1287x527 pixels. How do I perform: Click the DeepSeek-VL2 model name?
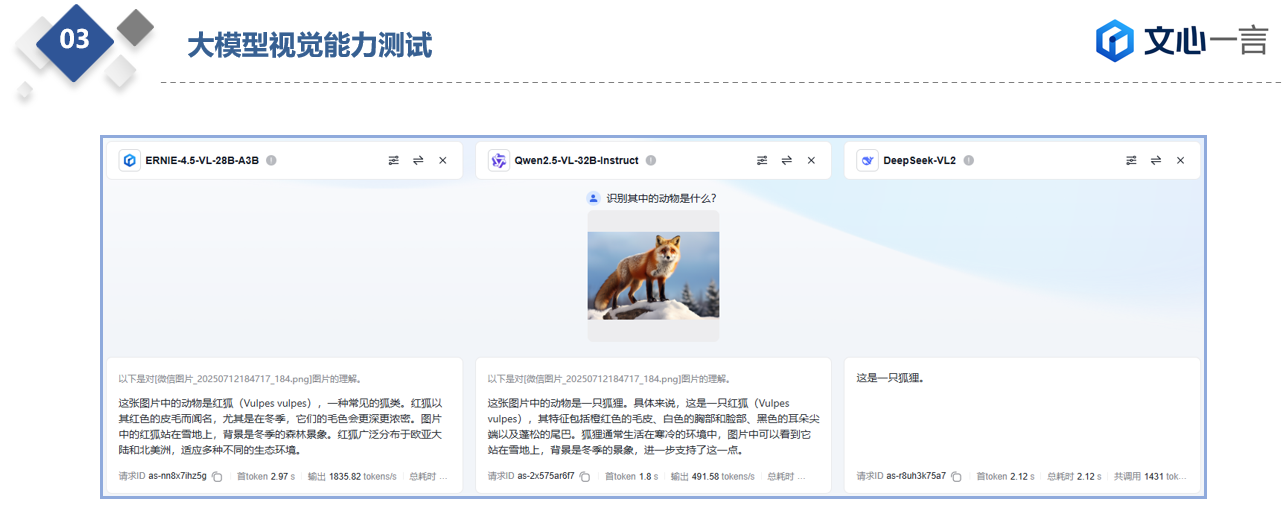tap(919, 160)
